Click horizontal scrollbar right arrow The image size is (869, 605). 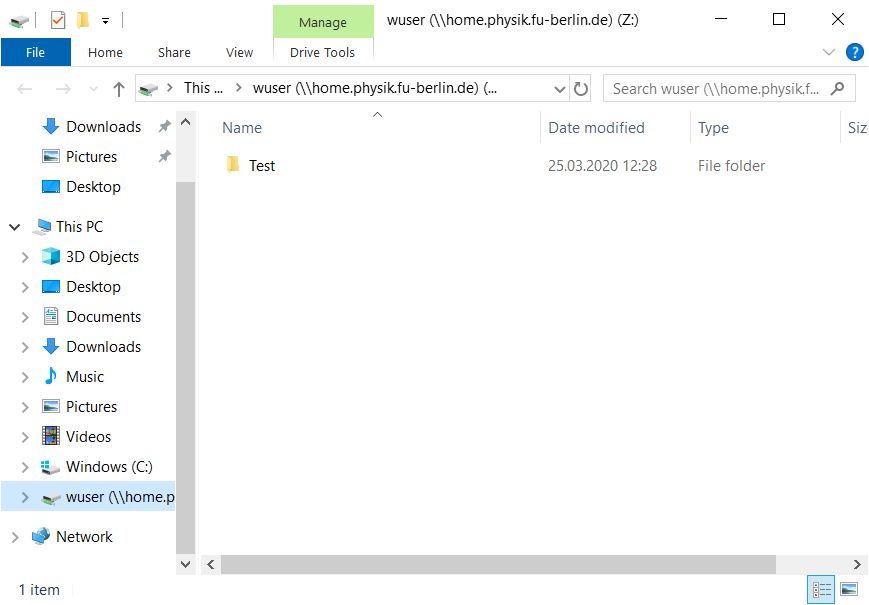tap(857, 565)
